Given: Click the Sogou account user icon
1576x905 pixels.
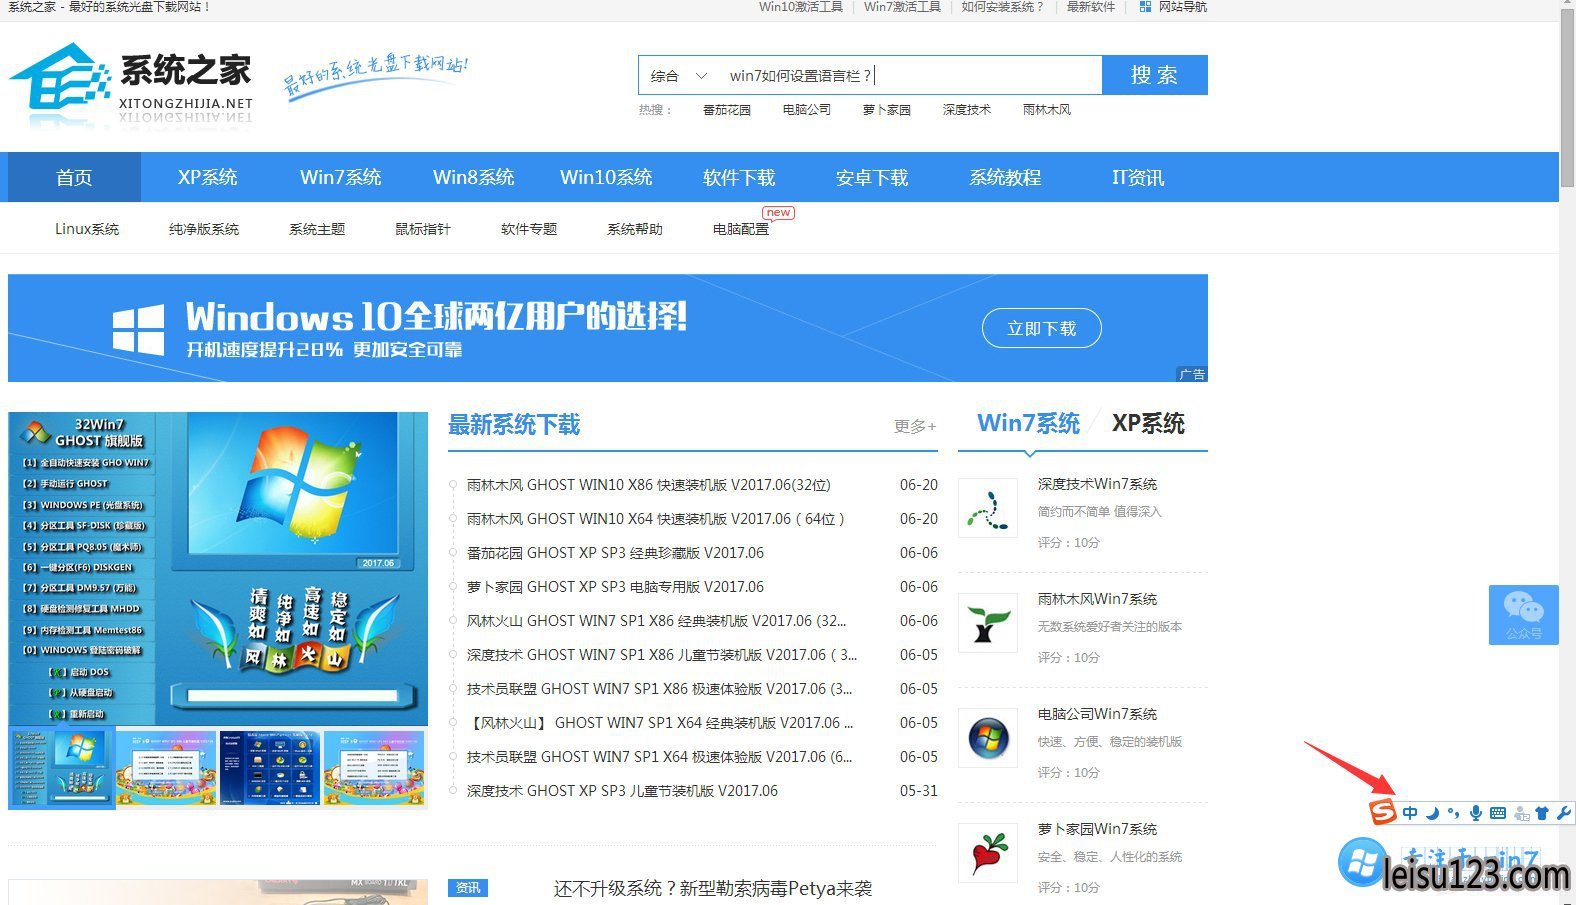Looking at the screenshot, I should click(1521, 813).
